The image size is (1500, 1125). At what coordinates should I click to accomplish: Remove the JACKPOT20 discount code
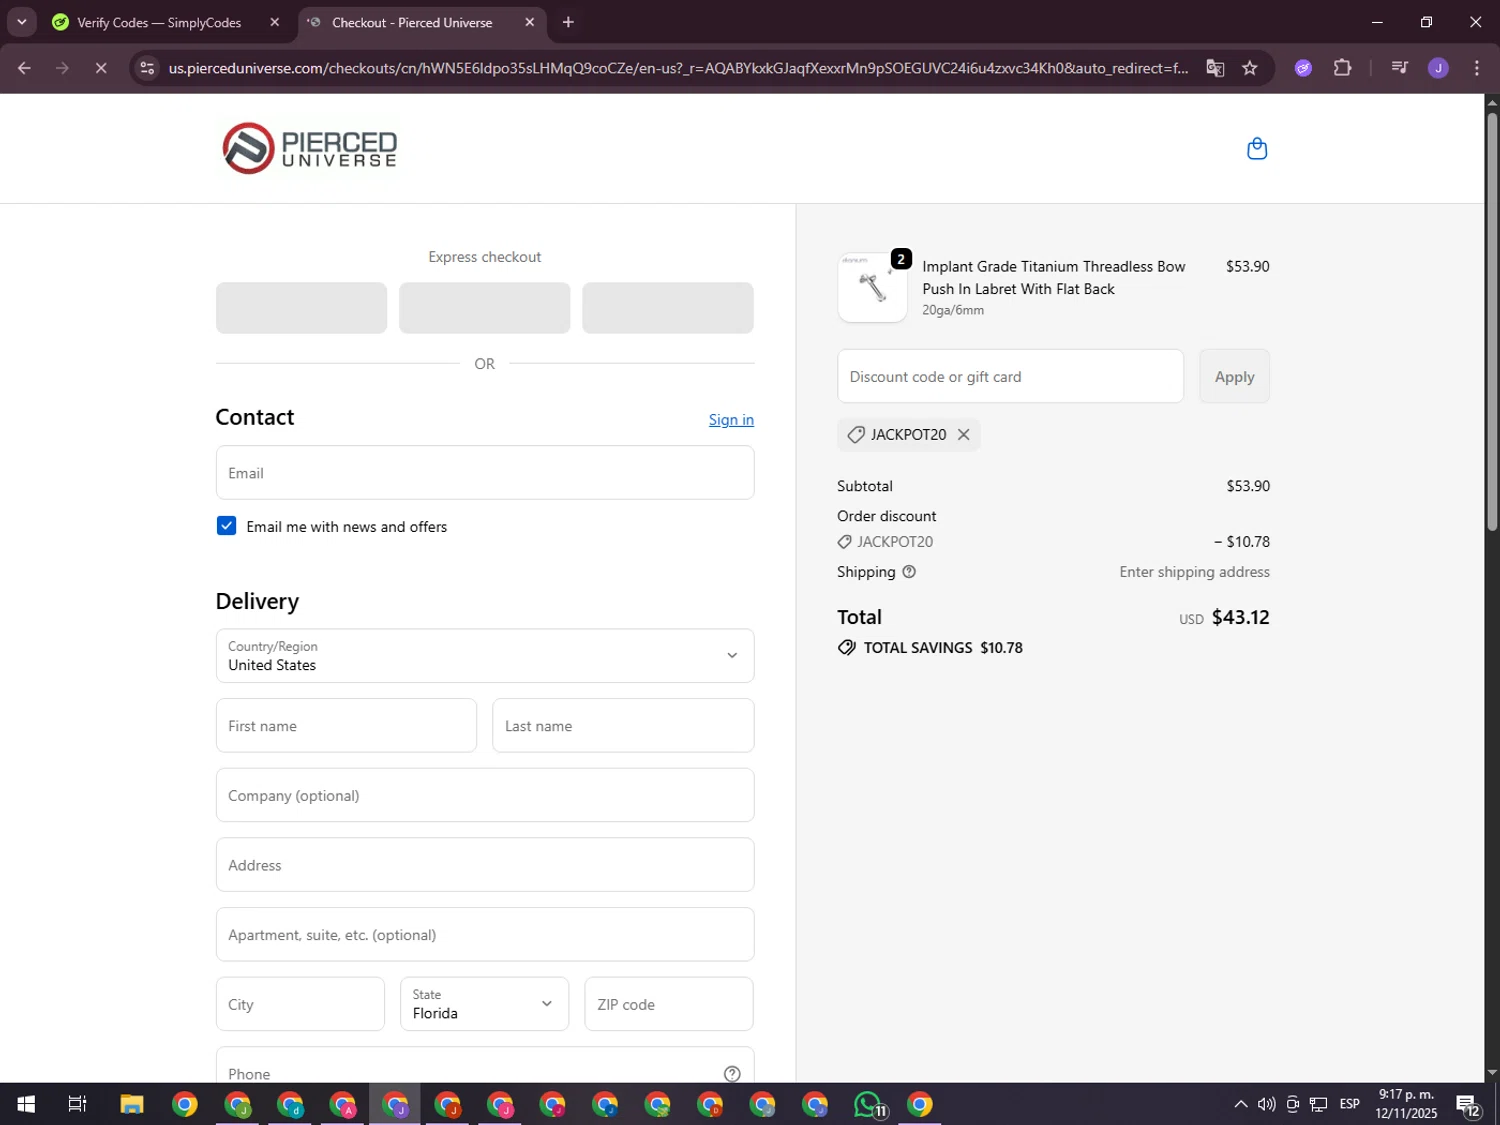tap(963, 434)
